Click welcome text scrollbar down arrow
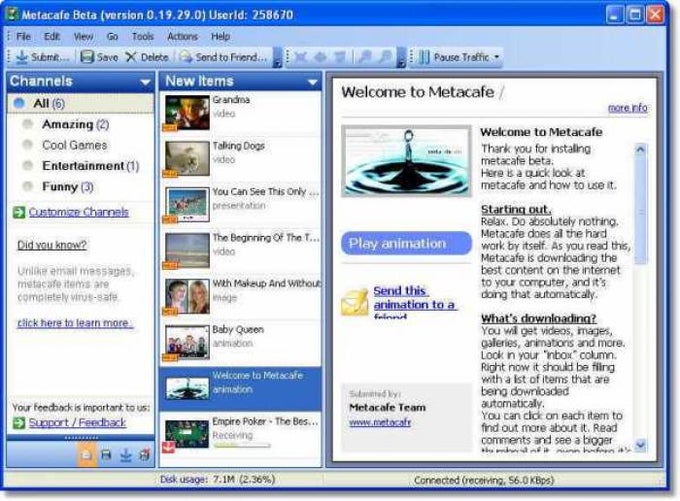 pyautogui.click(x=641, y=444)
